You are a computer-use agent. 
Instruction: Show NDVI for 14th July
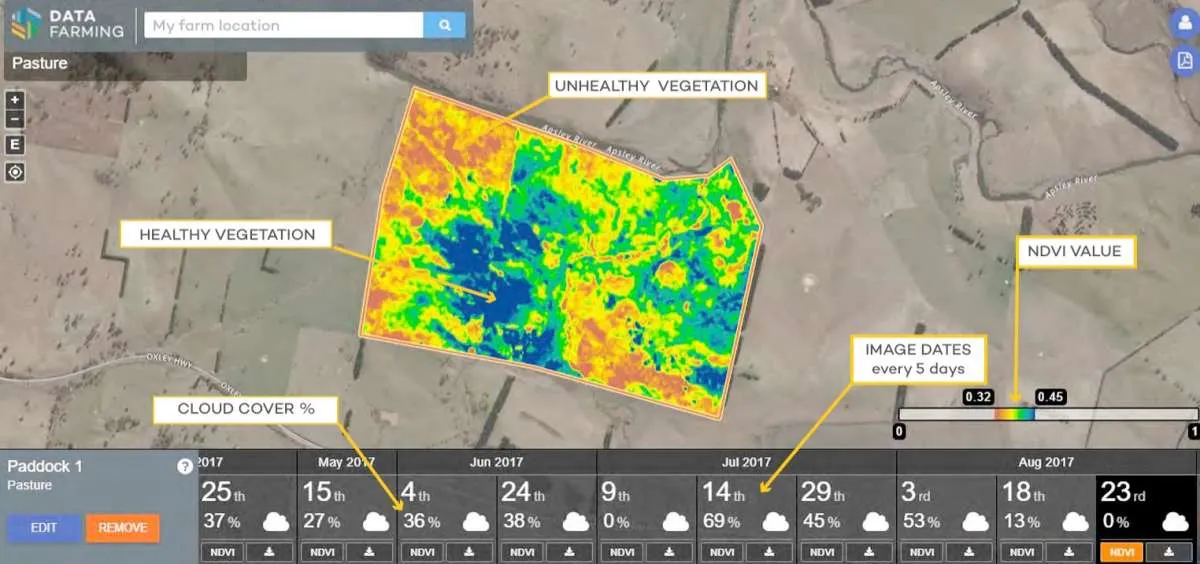[x=721, y=552]
